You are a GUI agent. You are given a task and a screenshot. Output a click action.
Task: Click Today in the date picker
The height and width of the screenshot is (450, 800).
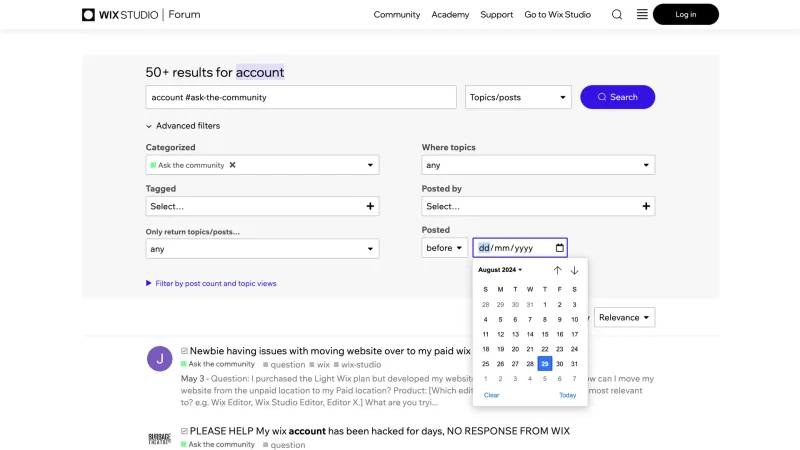tap(567, 395)
